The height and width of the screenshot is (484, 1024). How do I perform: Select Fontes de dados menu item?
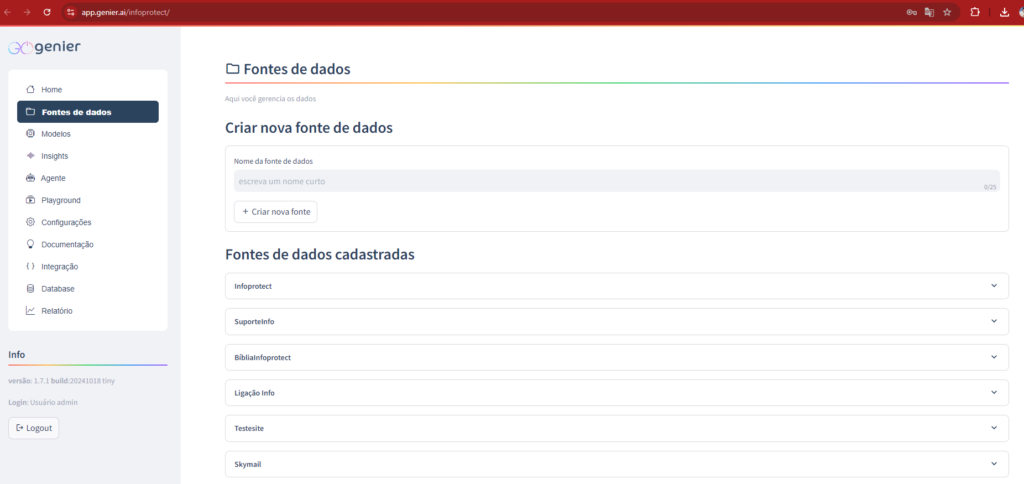click(x=87, y=112)
